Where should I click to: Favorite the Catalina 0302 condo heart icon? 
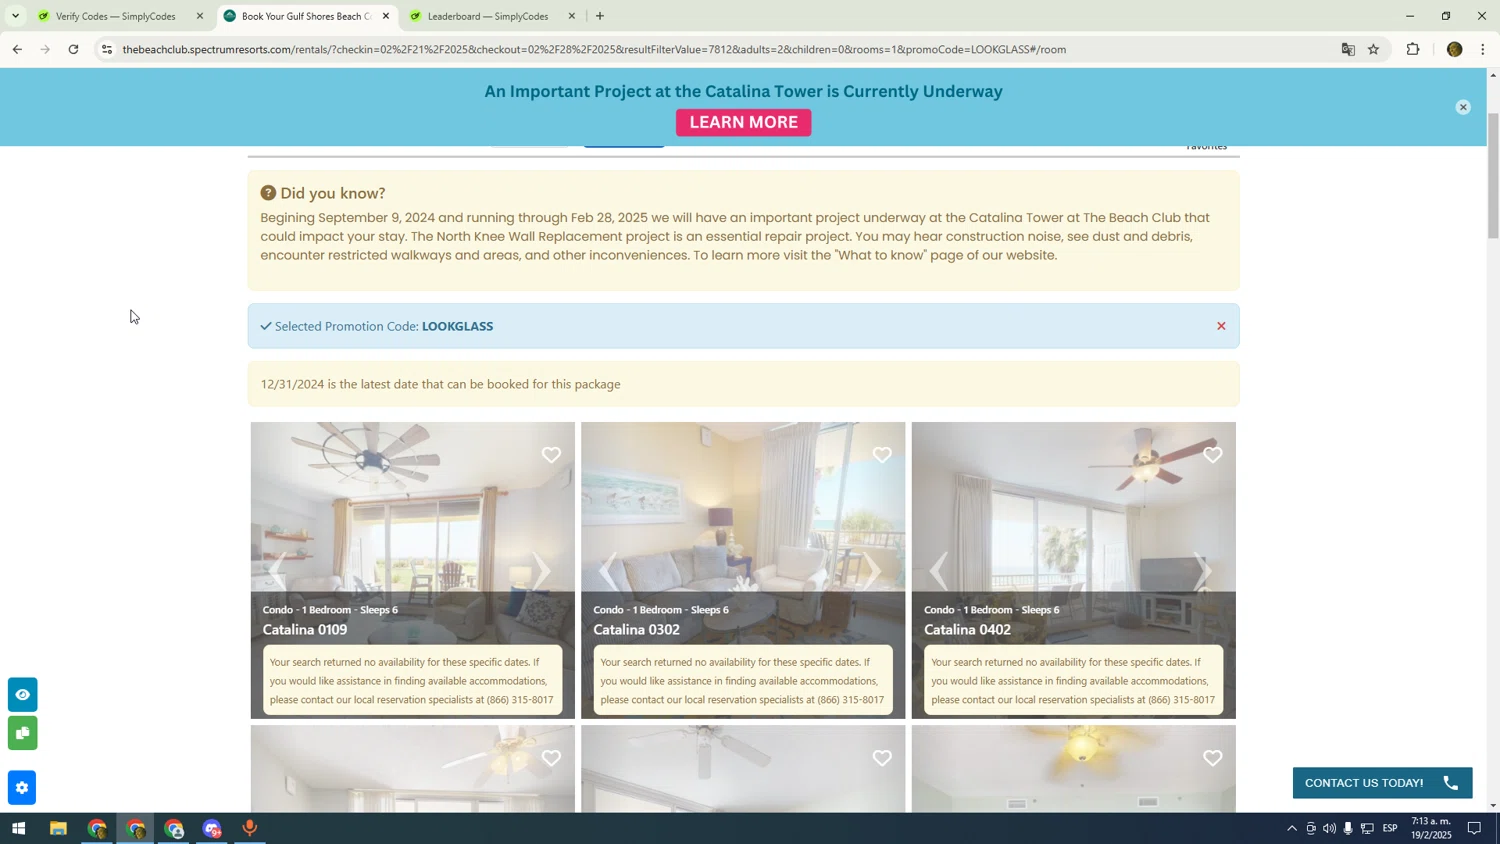coord(882,455)
